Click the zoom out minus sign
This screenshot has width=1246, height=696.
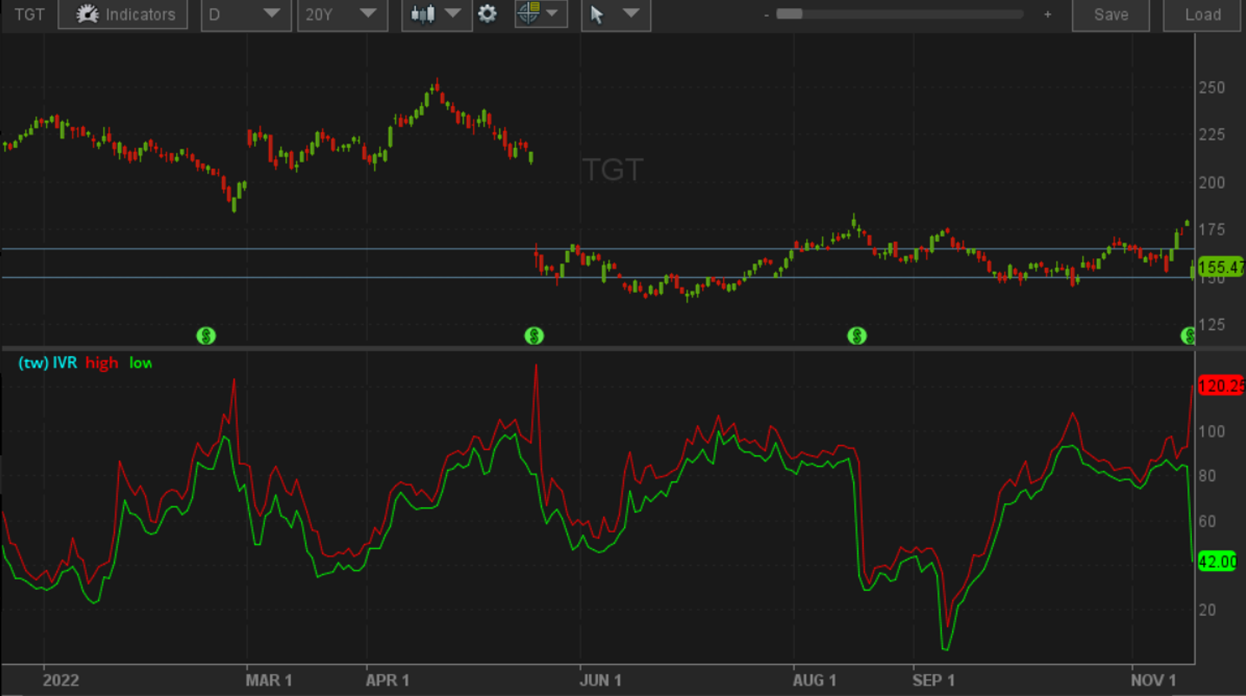pos(766,15)
